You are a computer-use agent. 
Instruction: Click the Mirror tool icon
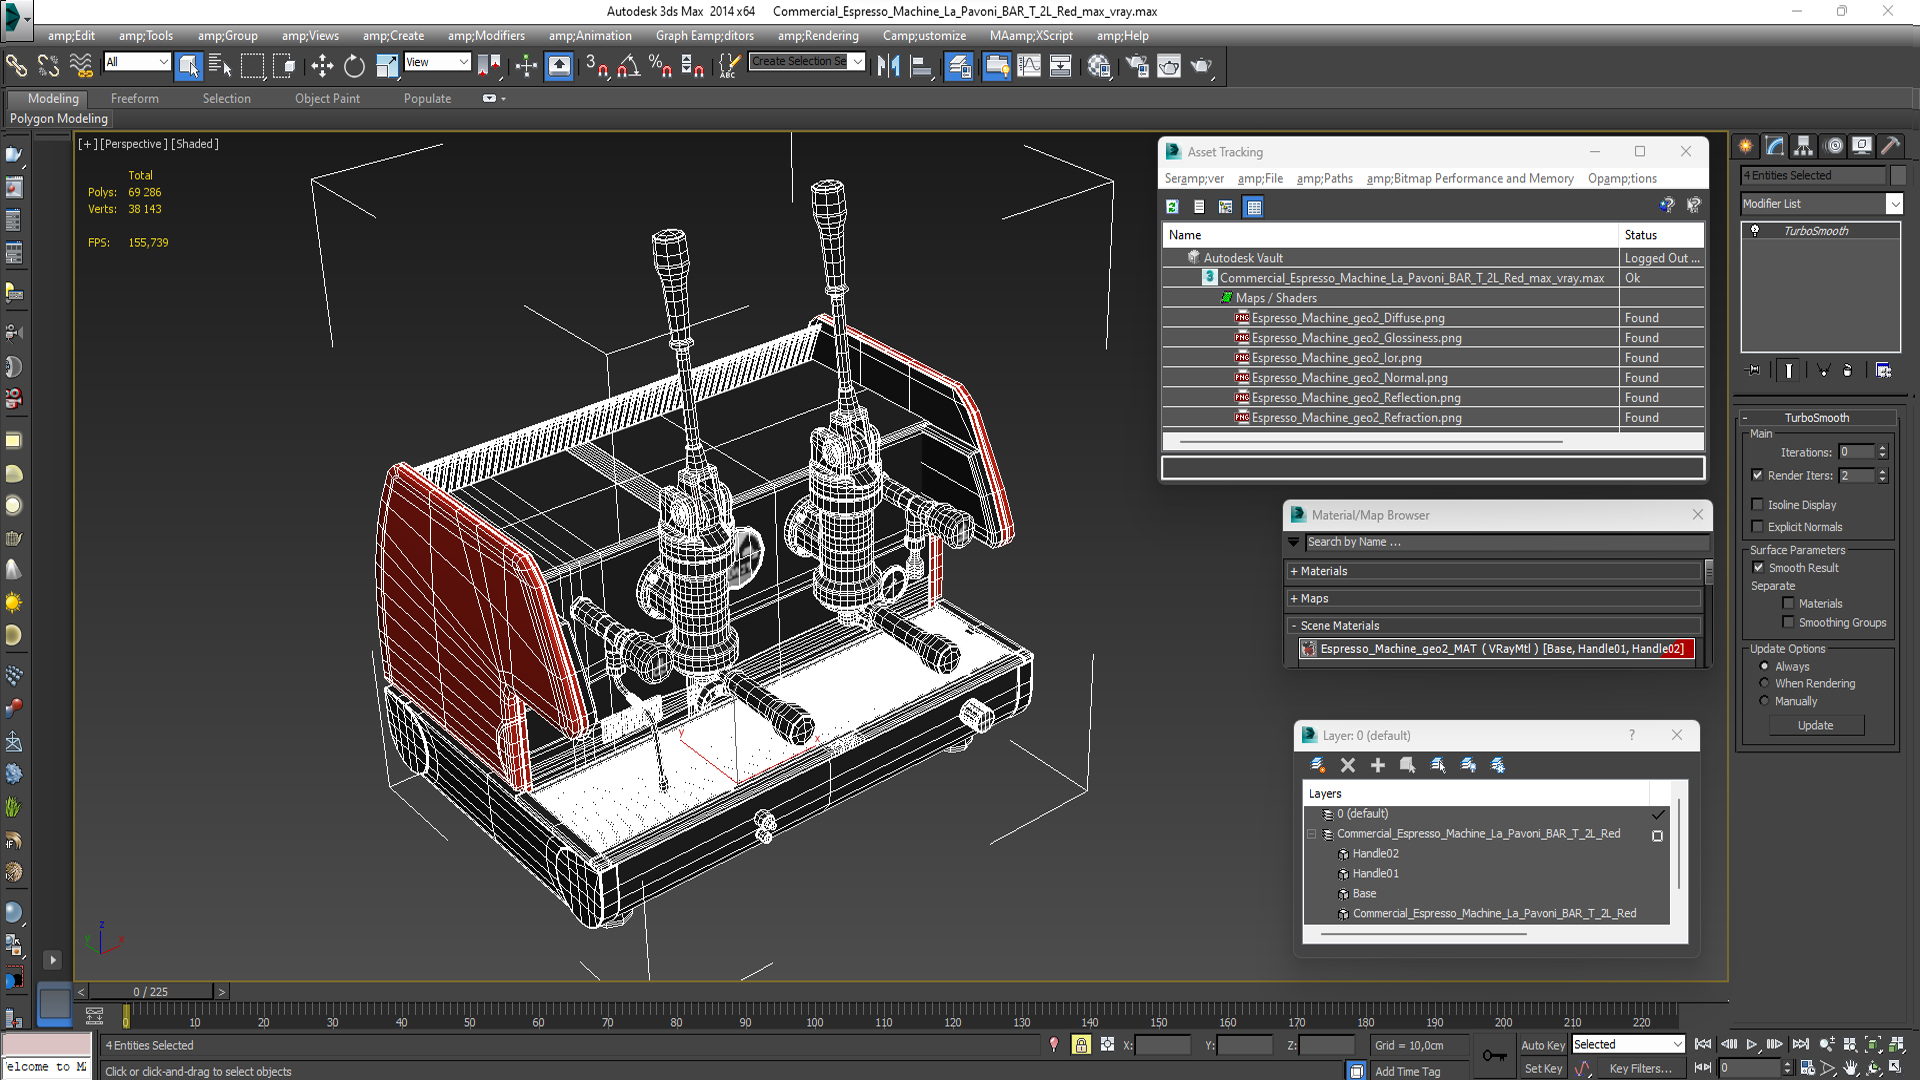[888, 66]
